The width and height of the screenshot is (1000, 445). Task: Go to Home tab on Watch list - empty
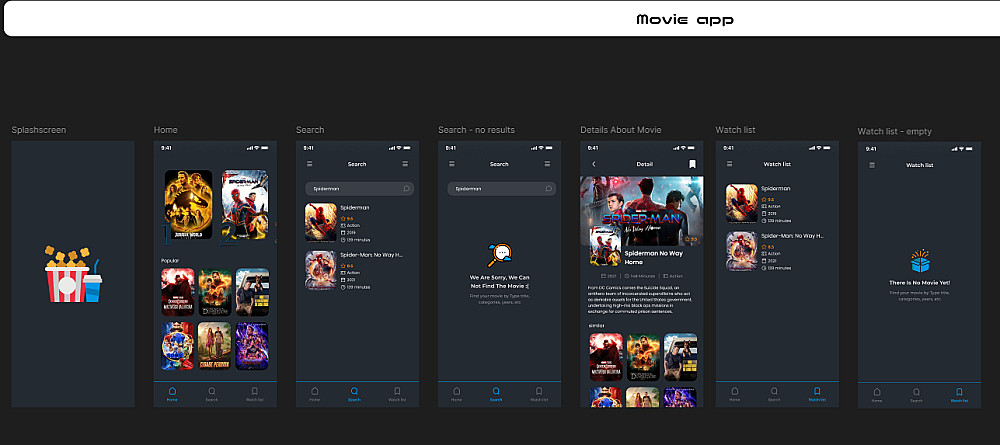point(877,395)
